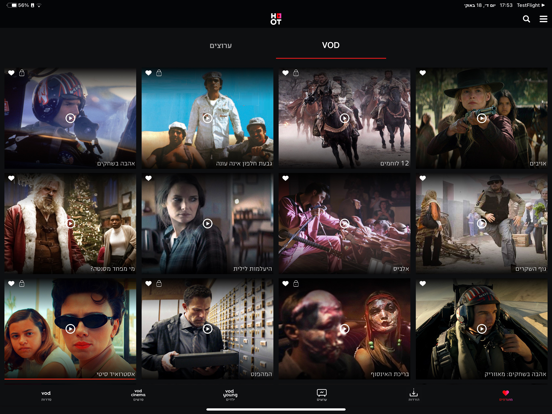Play גבעת חלפון אינה עונה via play icon

click(x=207, y=118)
